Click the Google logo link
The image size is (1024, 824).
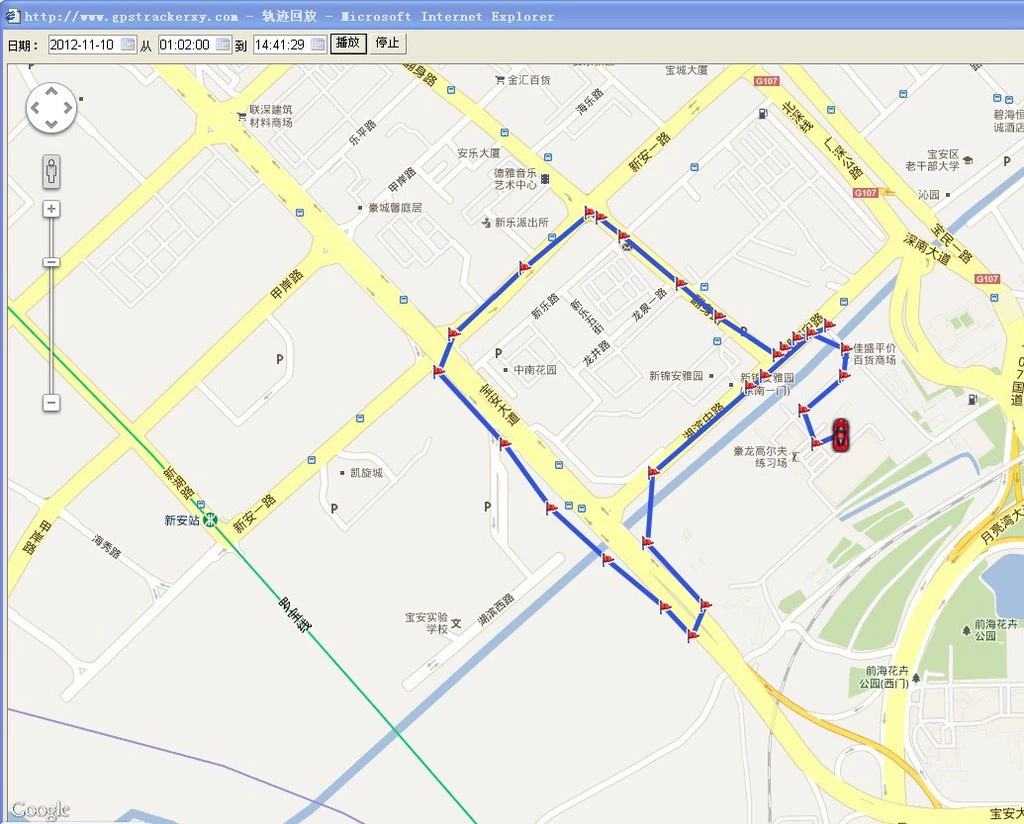click(40, 810)
